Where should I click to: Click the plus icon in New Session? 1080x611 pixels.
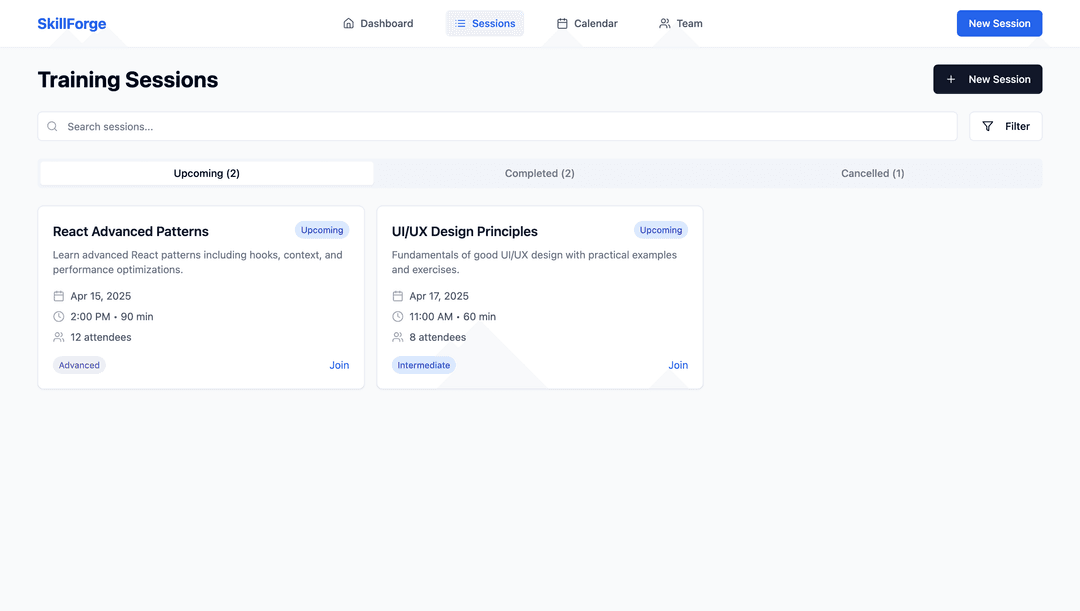[951, 79]
